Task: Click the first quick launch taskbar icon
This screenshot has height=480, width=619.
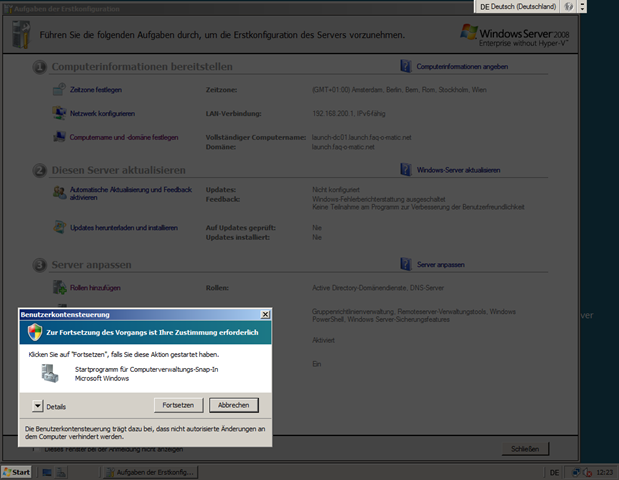Action: point(47,472)
